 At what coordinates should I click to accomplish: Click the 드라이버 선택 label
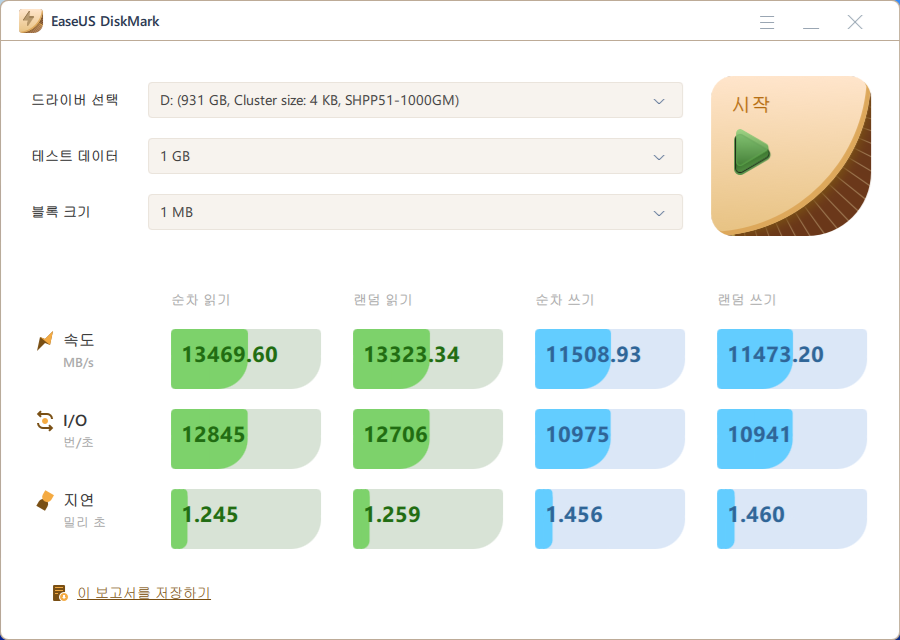(75, 100)
